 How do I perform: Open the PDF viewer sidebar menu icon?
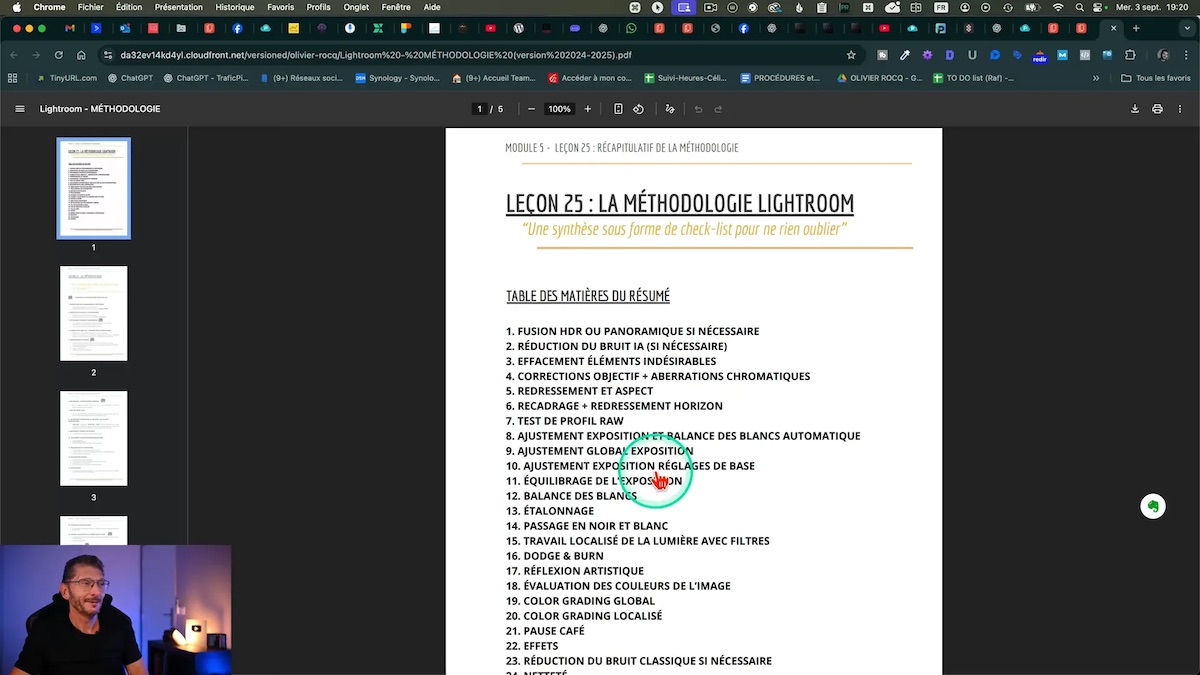click(x=19, y=109)
